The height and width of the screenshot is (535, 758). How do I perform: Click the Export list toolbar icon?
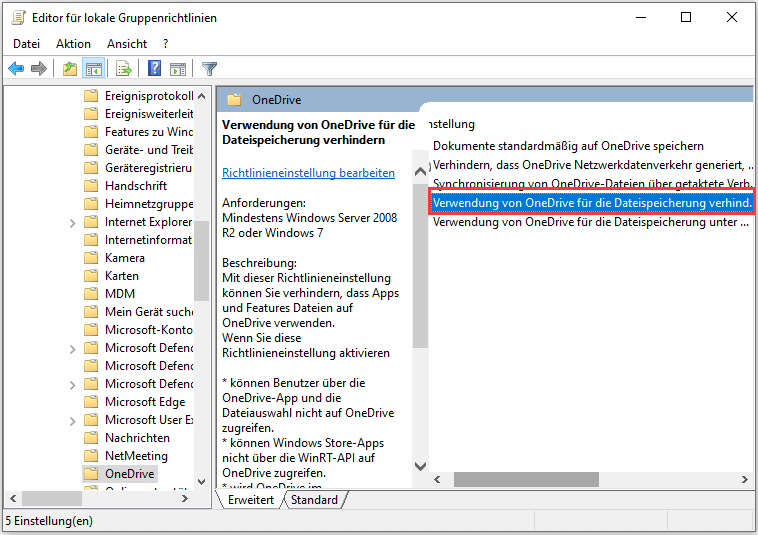pyautogui.click(x=124, y=69)
